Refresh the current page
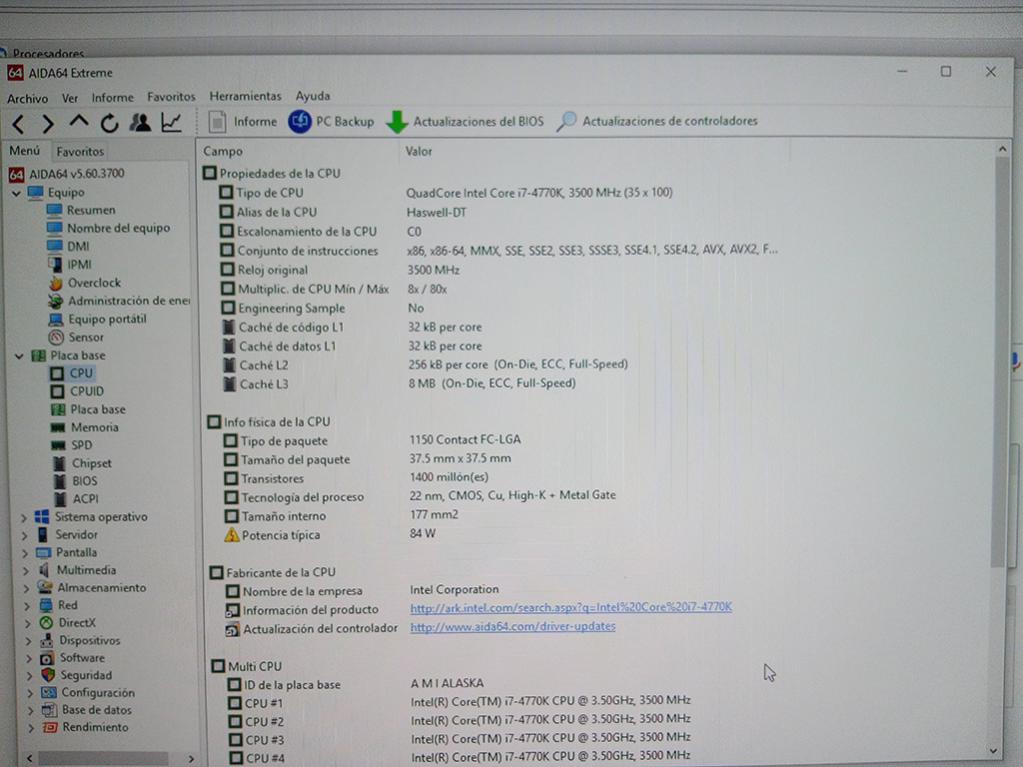This screenshot has width=1023, height=767. [x=109, y=123]
